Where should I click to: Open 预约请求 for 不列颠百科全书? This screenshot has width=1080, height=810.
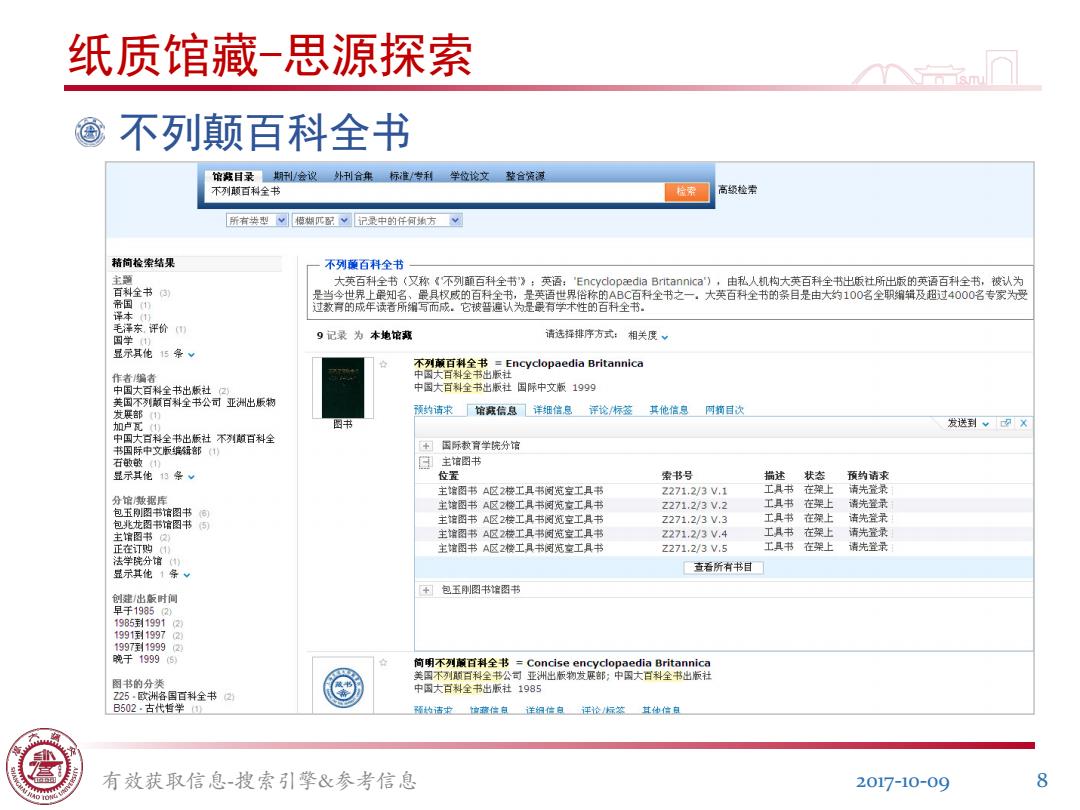(433, 410)
